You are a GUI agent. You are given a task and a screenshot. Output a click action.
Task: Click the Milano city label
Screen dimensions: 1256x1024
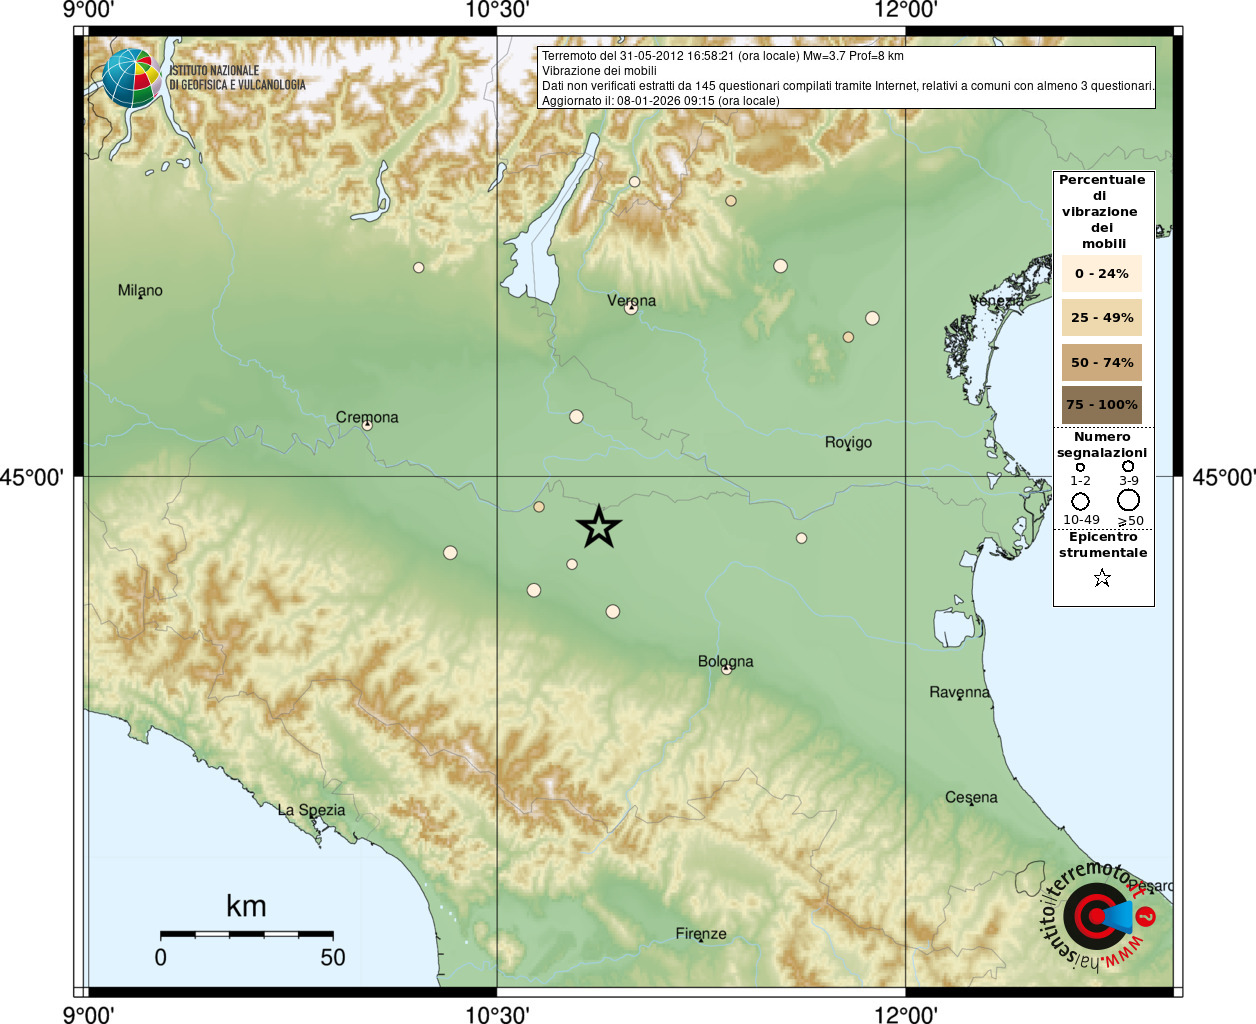[x=140, y=290]
